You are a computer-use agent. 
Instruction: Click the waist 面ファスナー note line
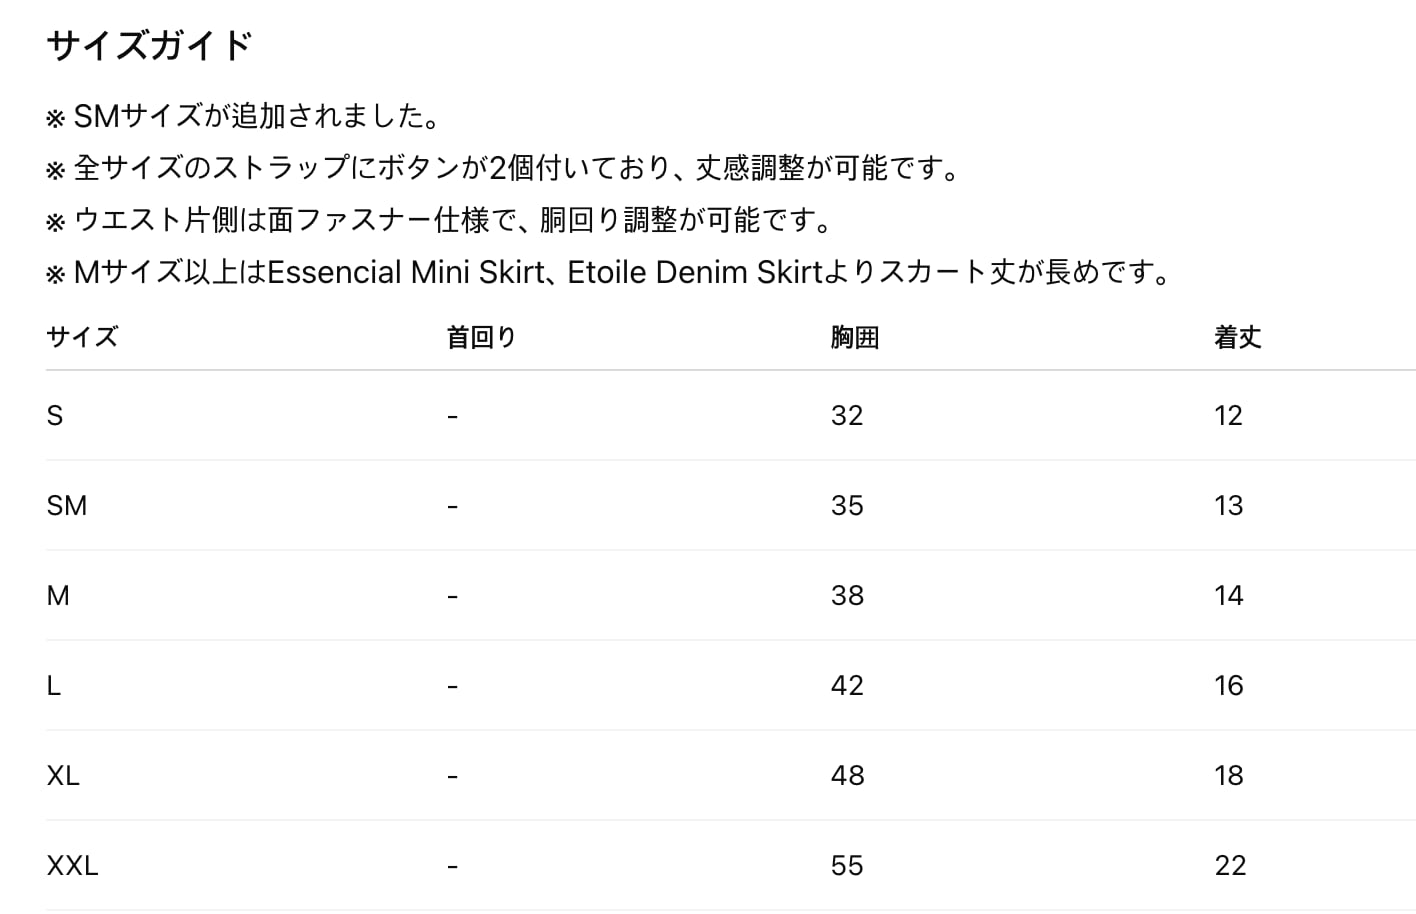point(440,220)
